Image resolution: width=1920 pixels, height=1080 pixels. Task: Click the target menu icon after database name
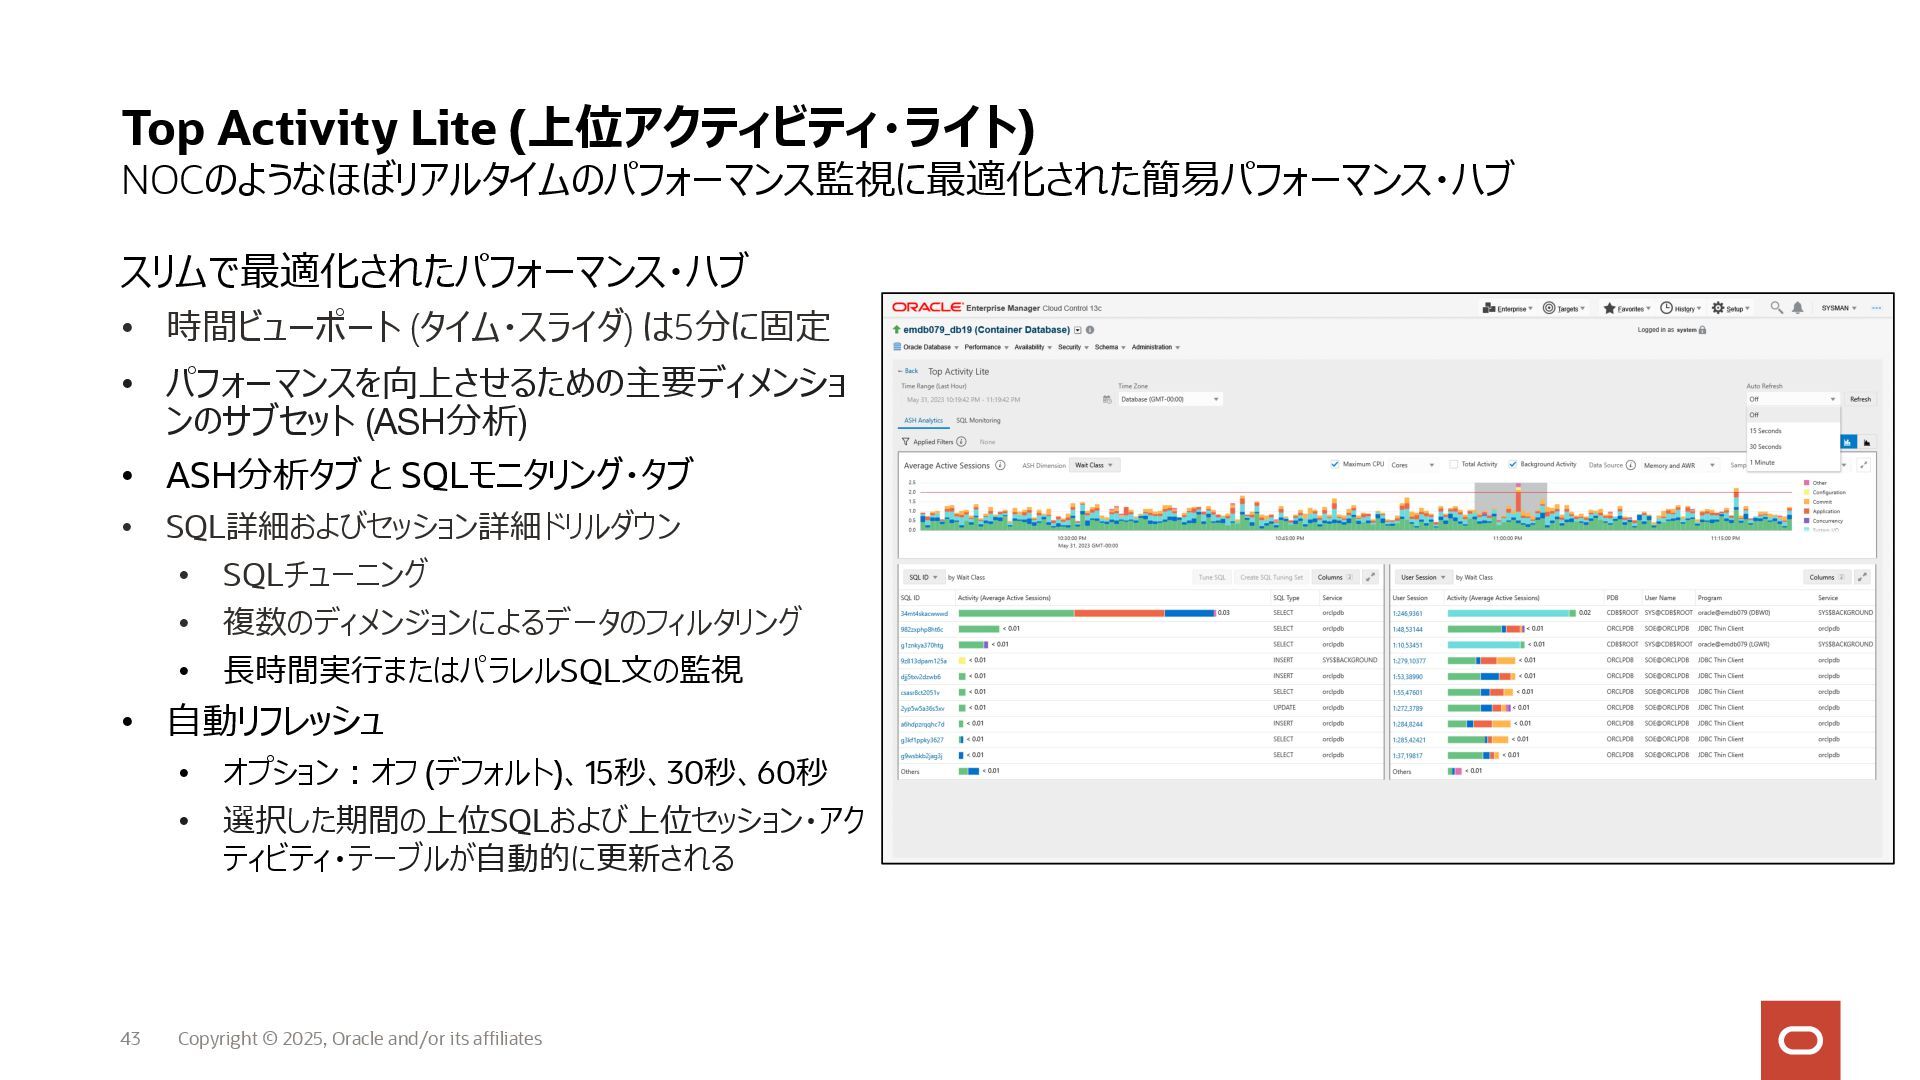click(x=1078, y=330)
